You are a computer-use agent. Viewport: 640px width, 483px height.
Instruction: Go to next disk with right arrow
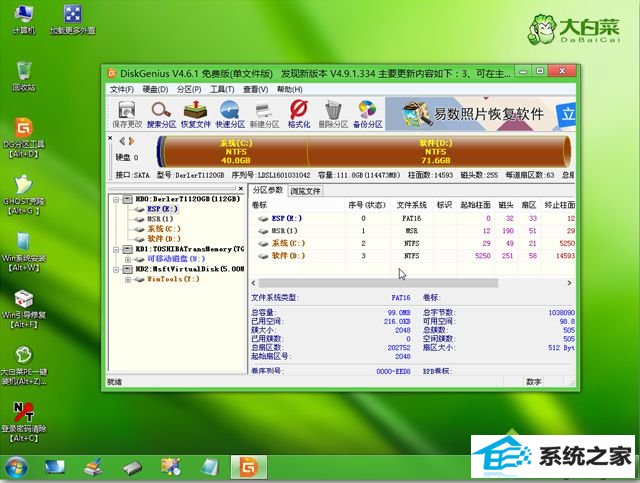[x=131, y=141]
